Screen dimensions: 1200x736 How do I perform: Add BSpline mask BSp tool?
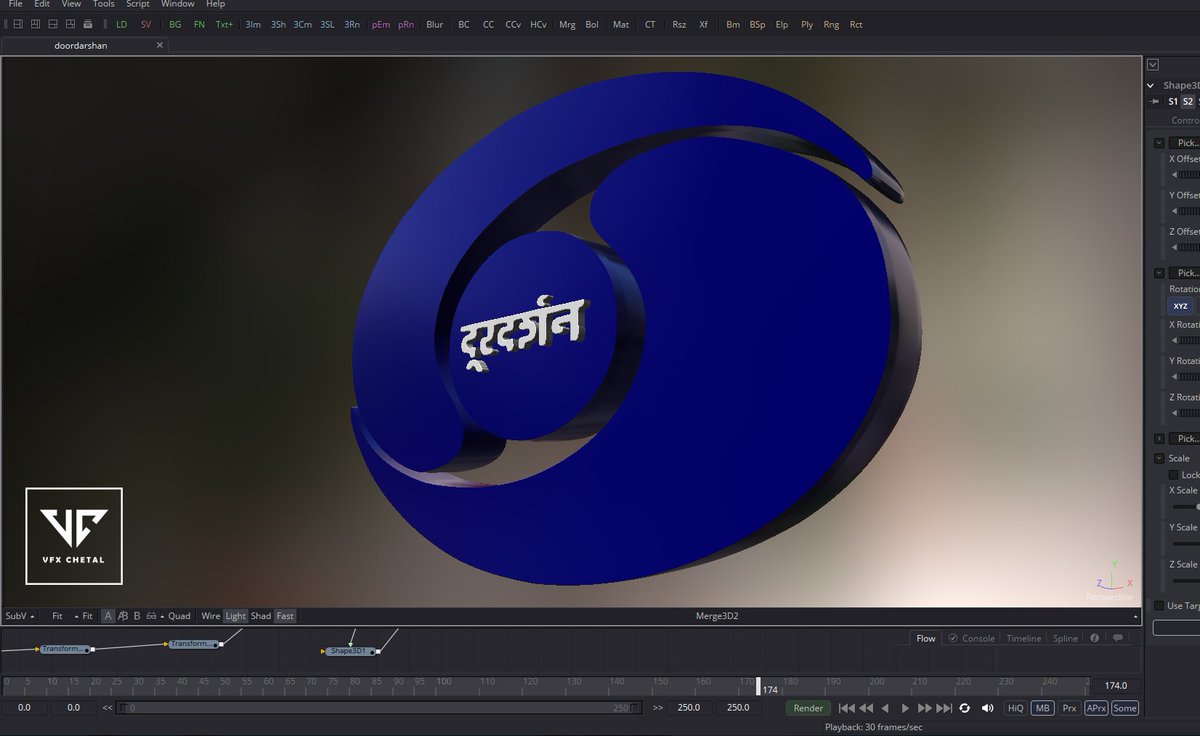[x=758, y=24]
